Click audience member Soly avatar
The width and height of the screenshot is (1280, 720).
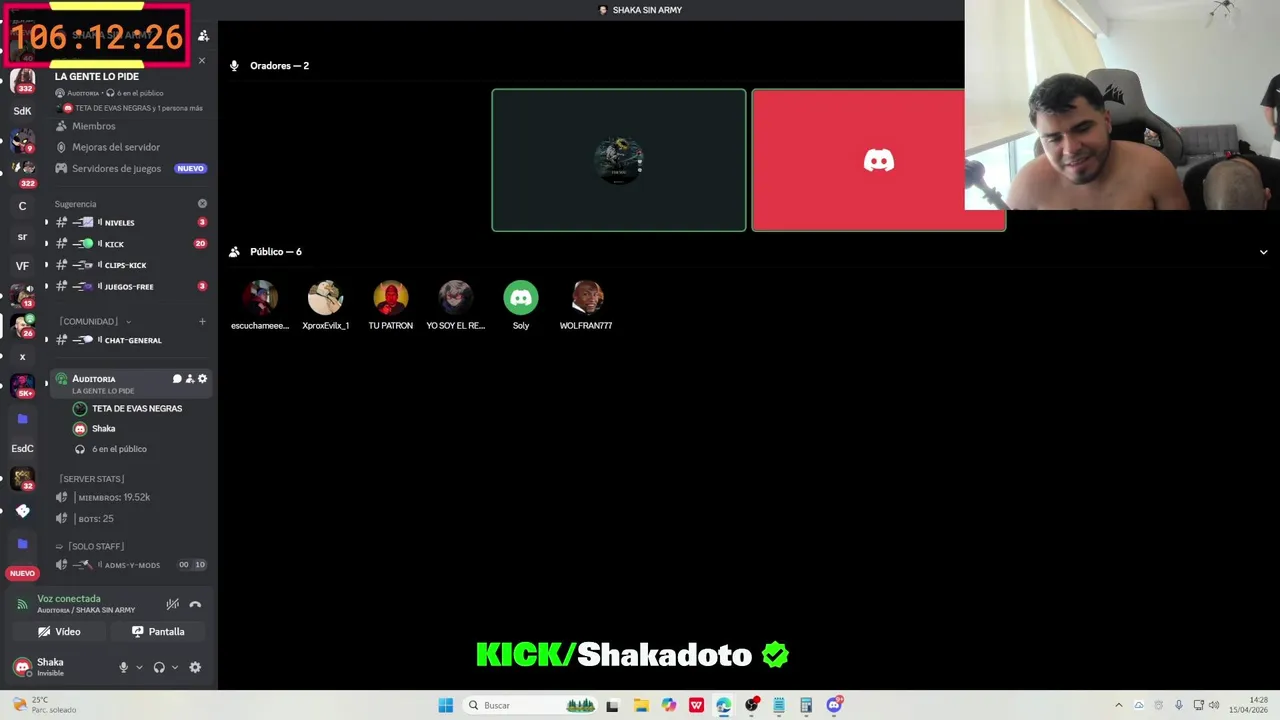[520, 298]
